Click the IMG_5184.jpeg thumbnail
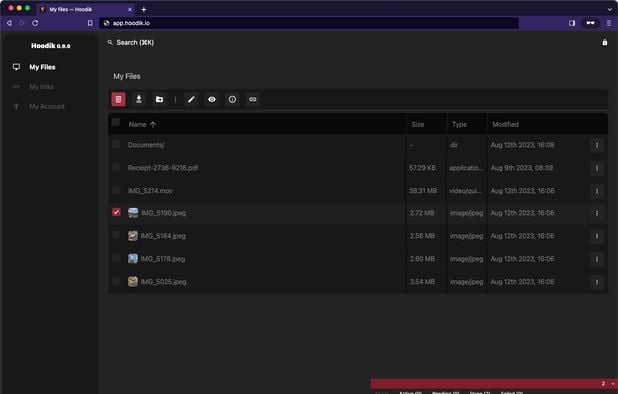The height and width of the screenshot is (394, 618). (x=133, y=236)
